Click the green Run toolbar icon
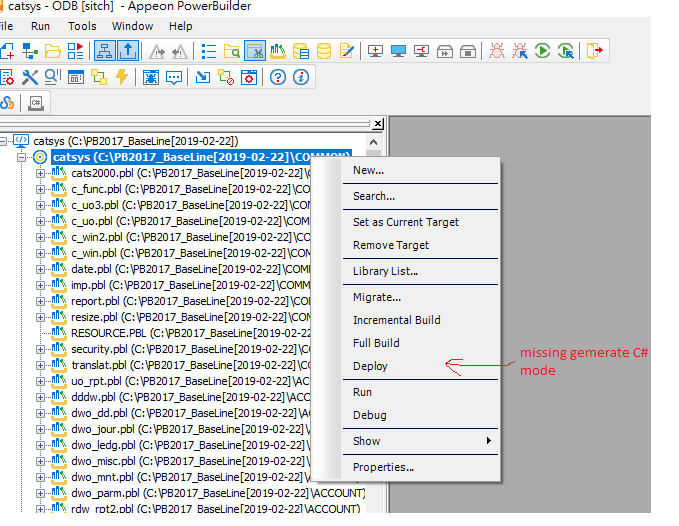 [x=542, y=50]
